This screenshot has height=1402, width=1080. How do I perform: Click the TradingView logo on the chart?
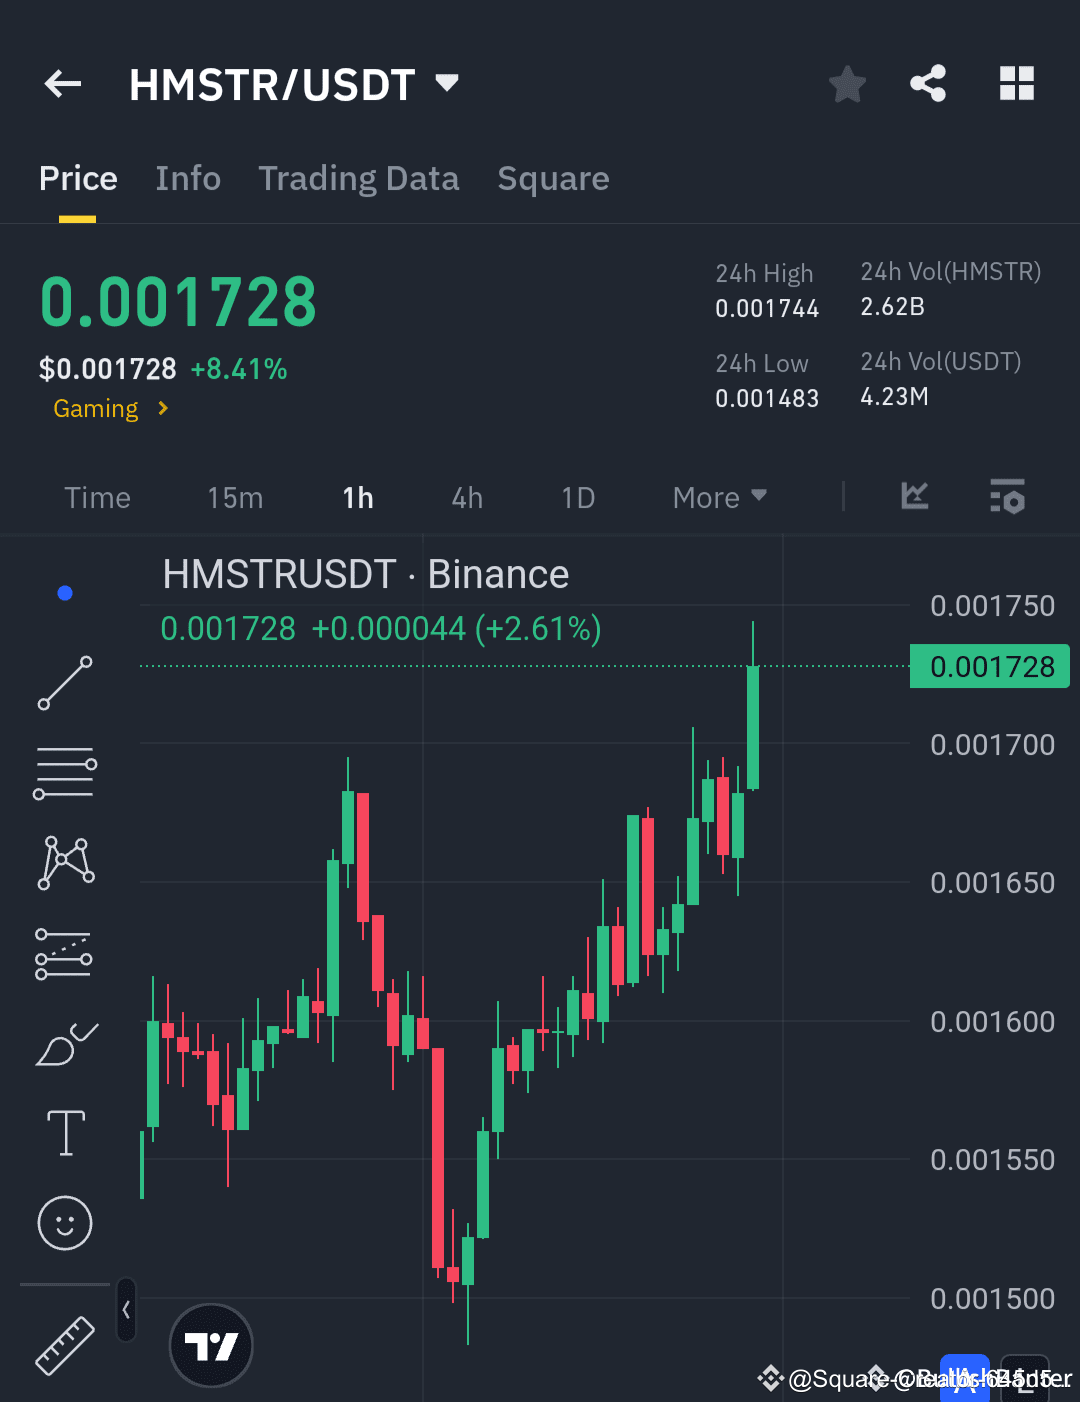pos(211,1345)
